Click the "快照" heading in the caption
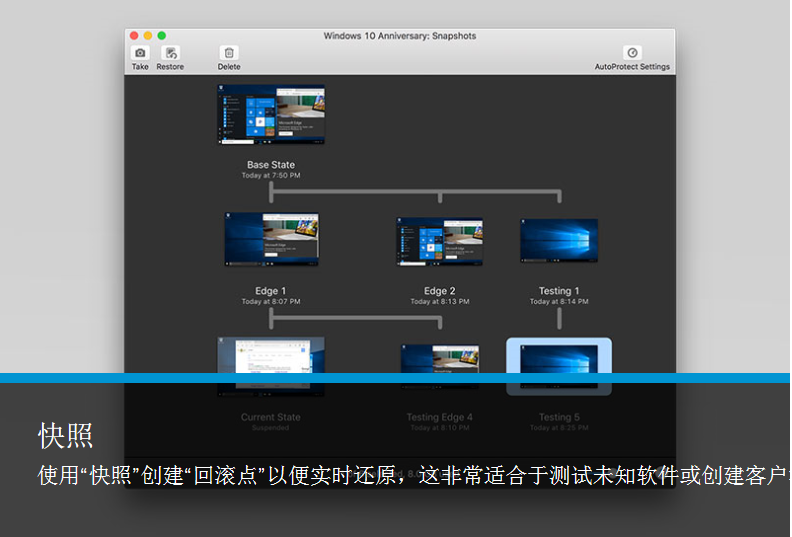792x537 pixels. pyautogui.click(x=66, y=436)
